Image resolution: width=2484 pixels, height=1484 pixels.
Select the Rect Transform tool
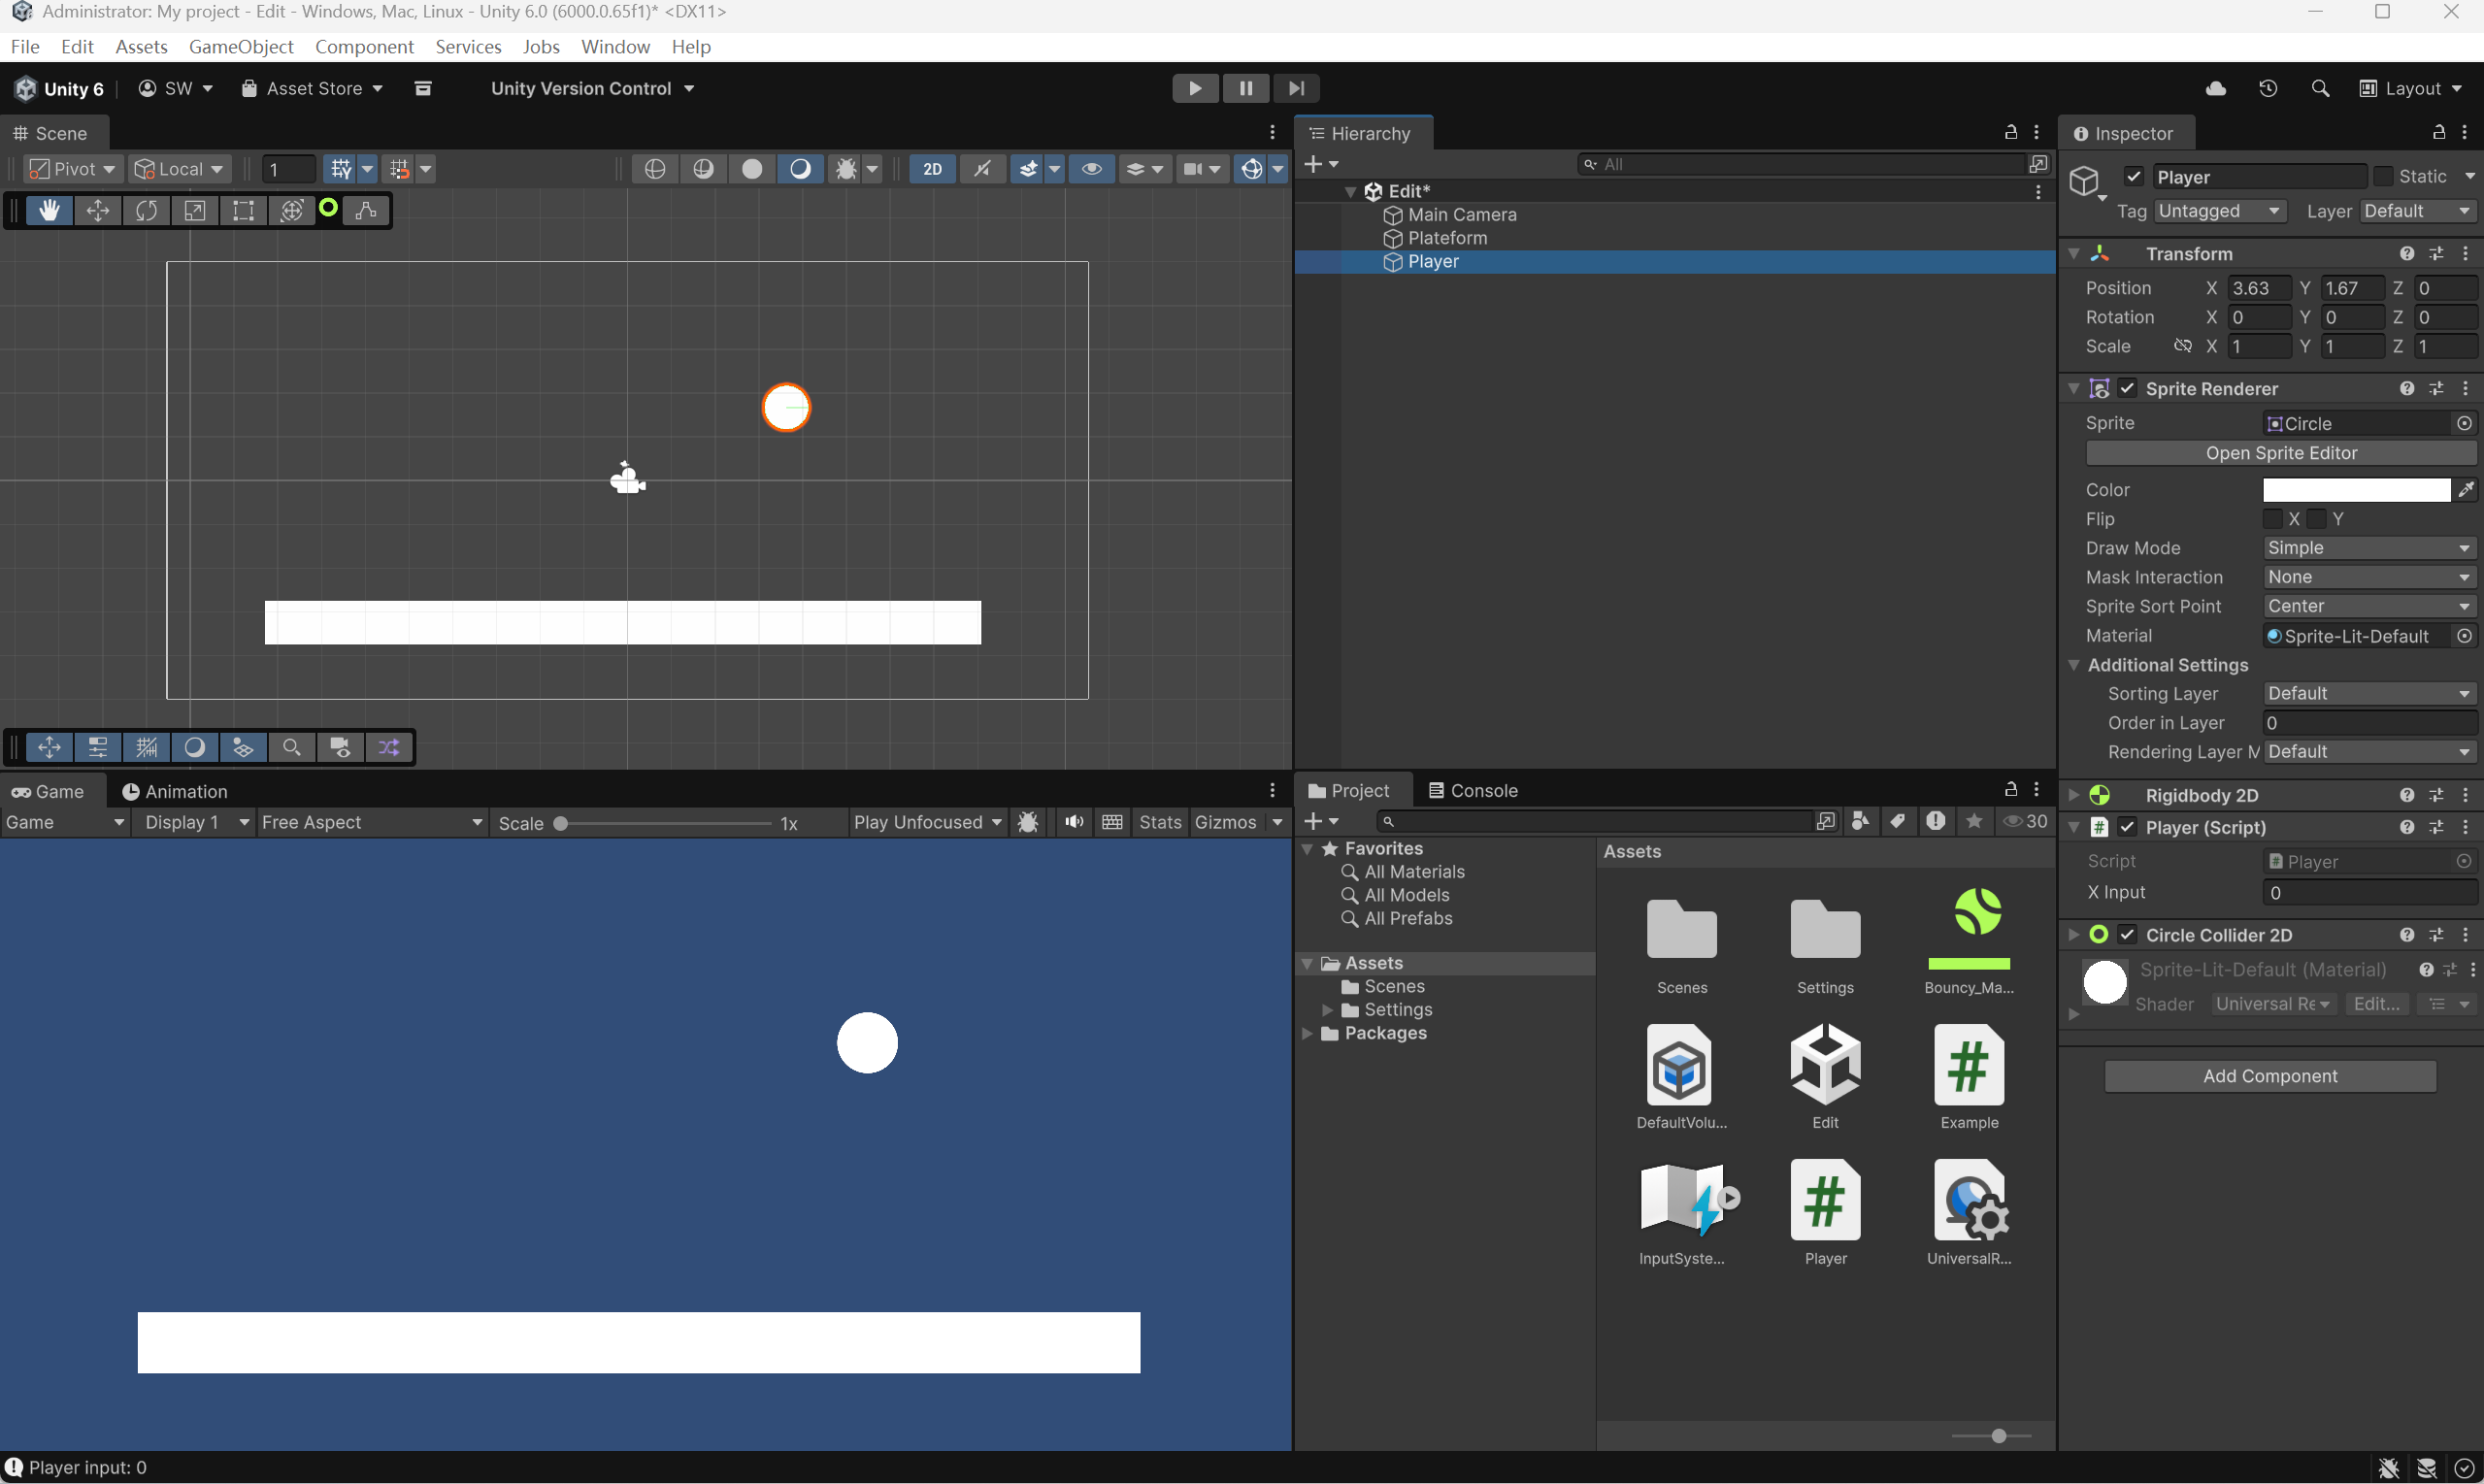(x=243, y=210)
